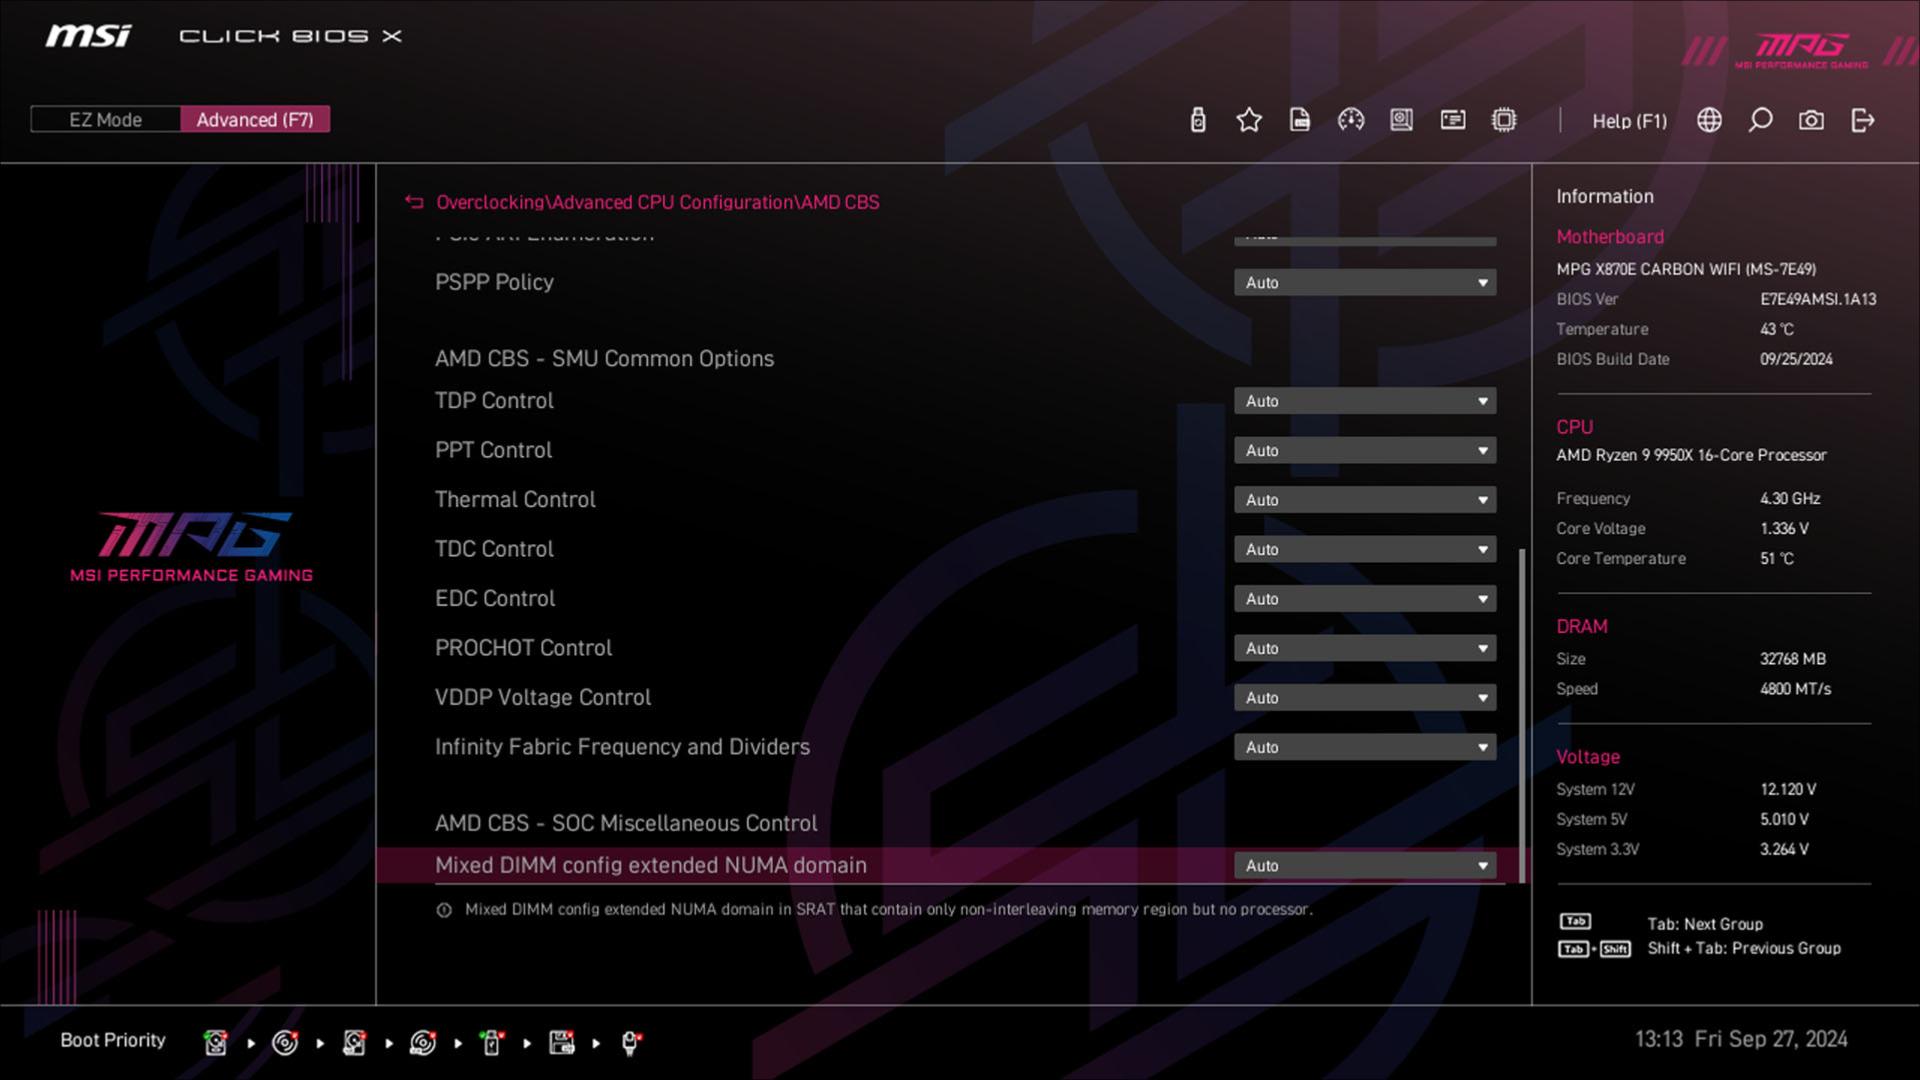Select the first hard disk boot priority icon
Image resolution: width=1920 pixels, height=1080 pixels.
tap(215, 1043)
